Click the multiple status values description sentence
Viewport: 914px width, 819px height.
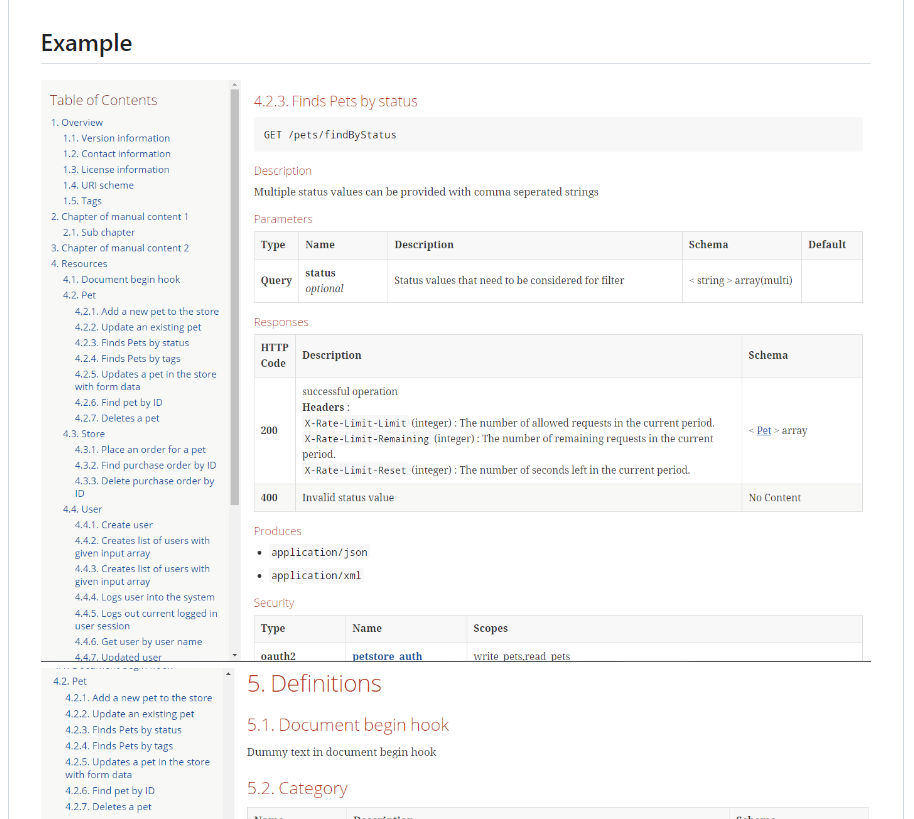click(x=426, y=192)
